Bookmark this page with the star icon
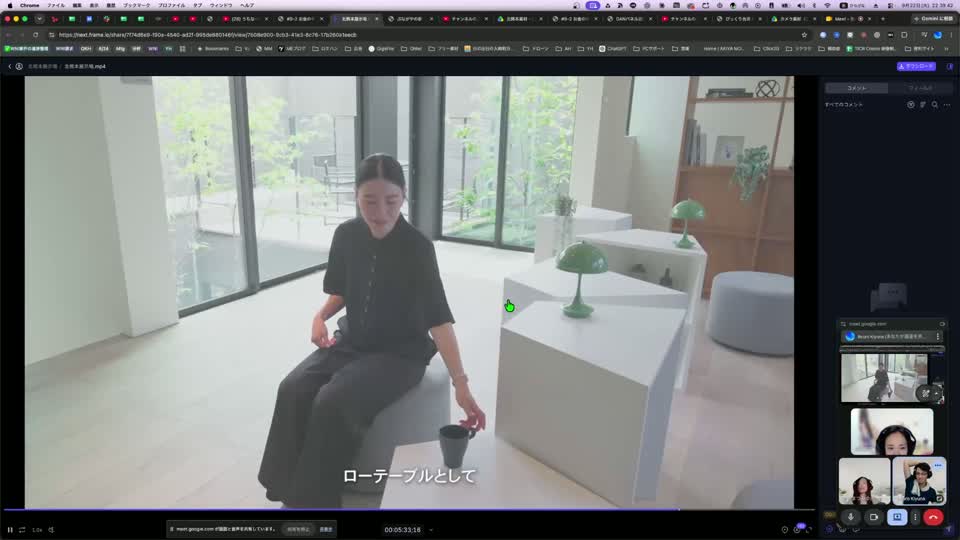960x540 pixels. click(804, 35)
